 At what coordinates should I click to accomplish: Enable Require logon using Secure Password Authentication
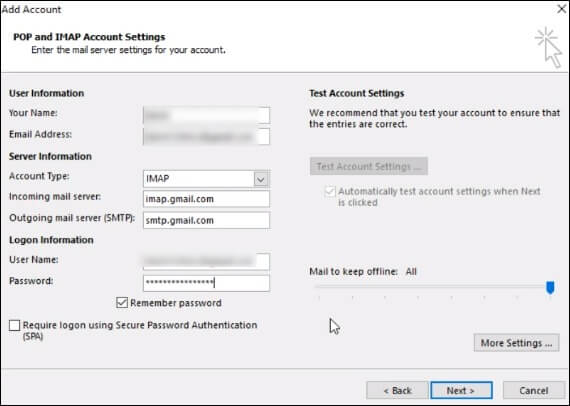click(15, 325)
